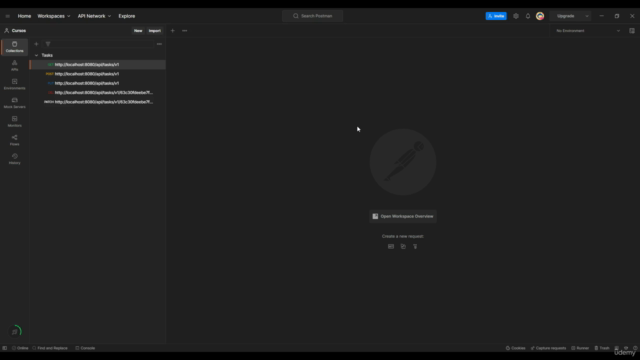This screenshot has width=640, height=360.
Task: Click the bootcamp progress circle icon
Action: [15, 331]
